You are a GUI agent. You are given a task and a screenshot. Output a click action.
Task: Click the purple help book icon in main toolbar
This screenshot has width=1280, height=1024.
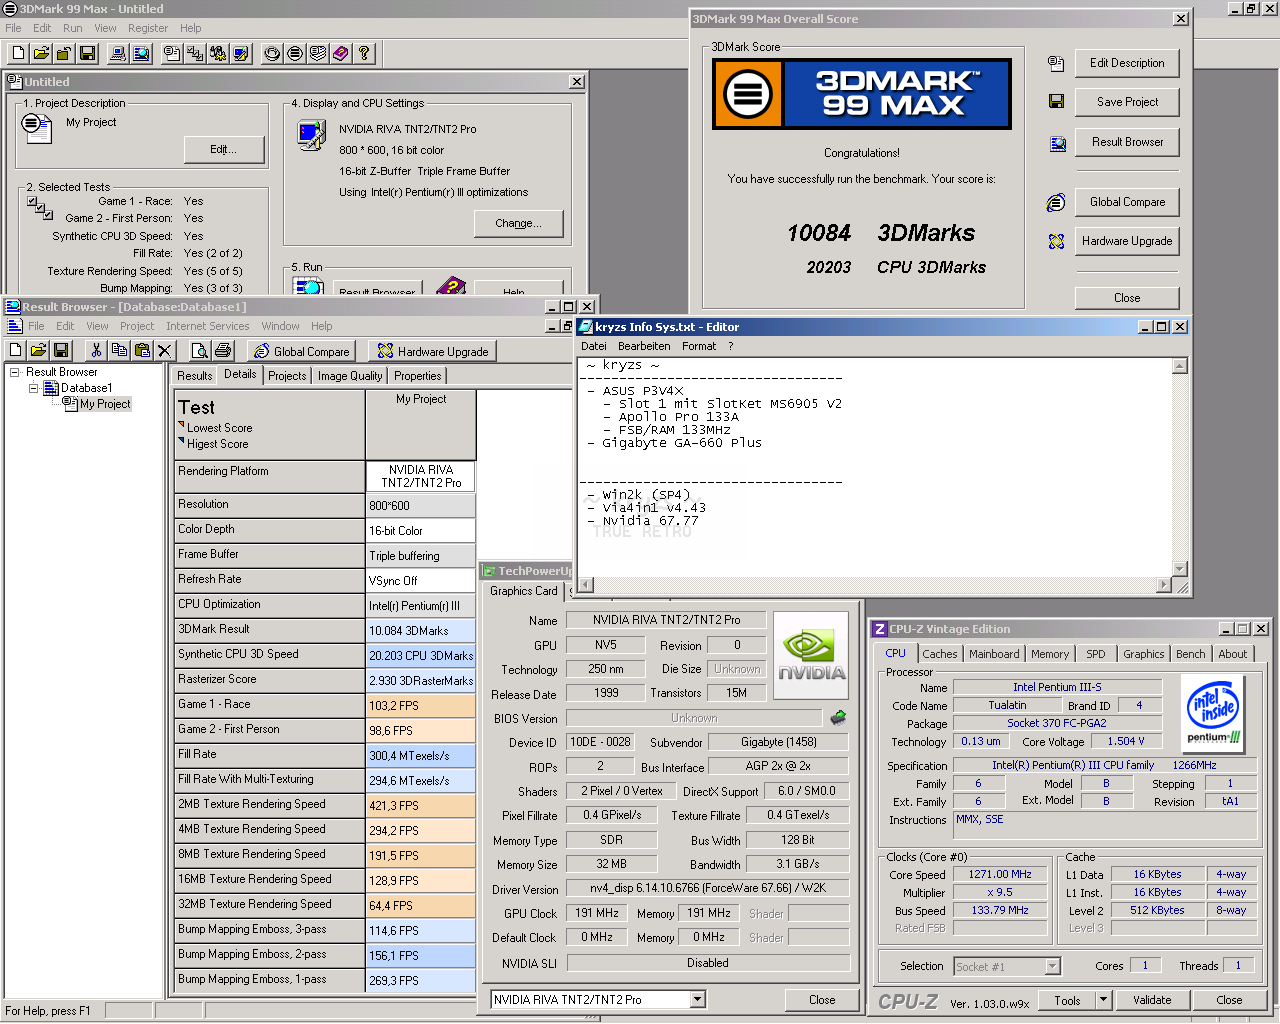(341, 53)
